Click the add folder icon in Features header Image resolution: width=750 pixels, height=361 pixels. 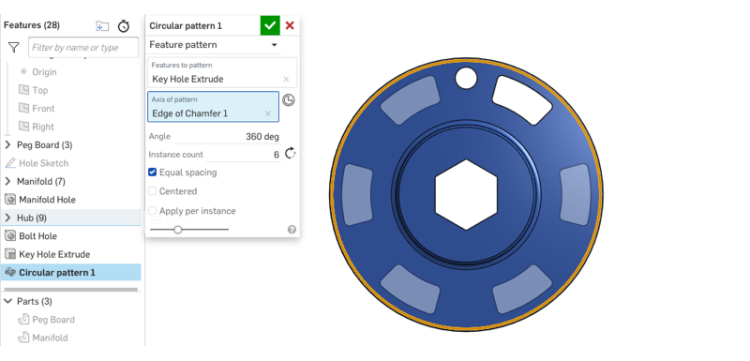coord(102,26)
